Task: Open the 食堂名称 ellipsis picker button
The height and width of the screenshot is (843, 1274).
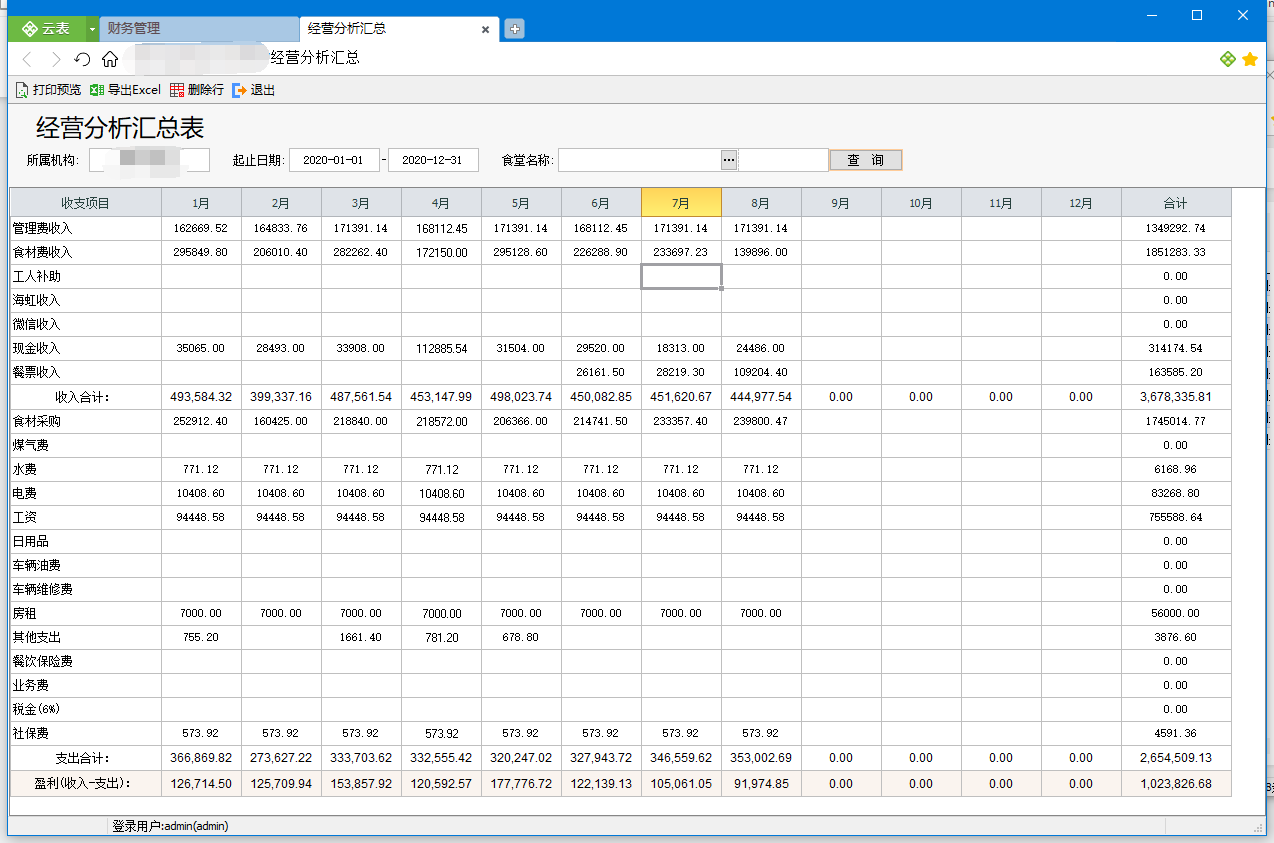Action: point(729,160)
